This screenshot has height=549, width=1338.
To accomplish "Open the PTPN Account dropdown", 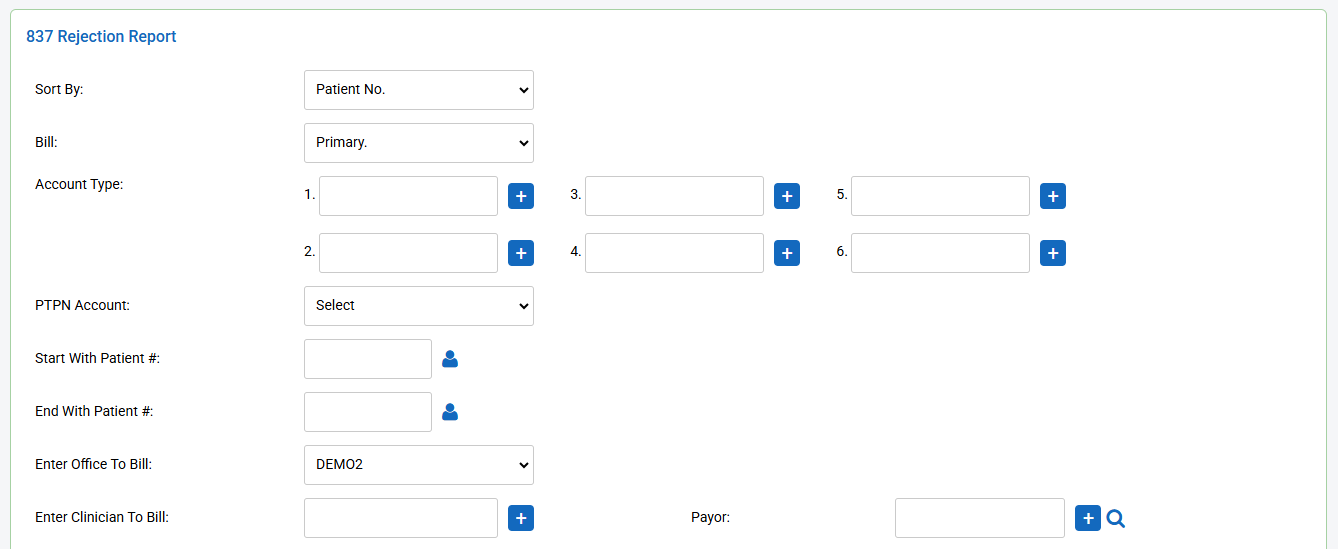I will (418, 306).
